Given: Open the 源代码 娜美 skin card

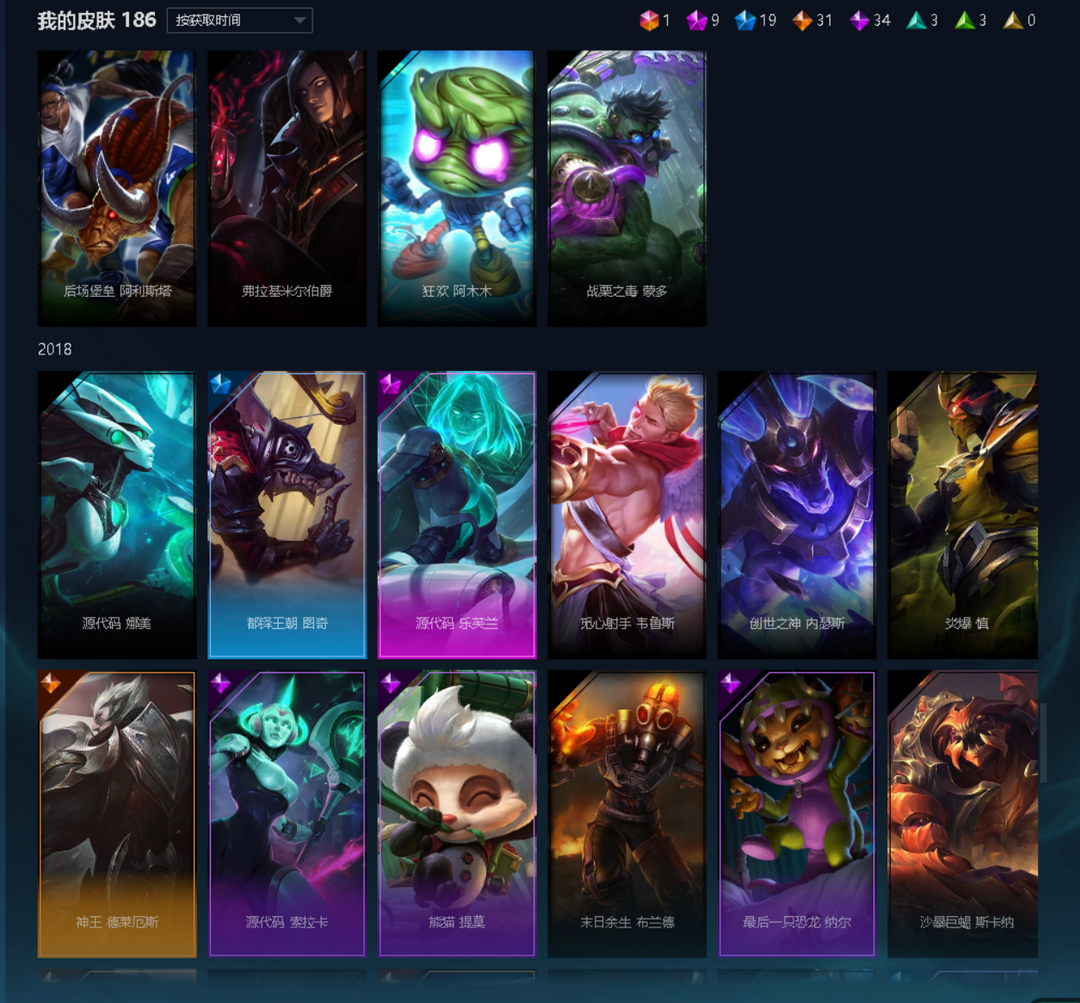Looking at the screenshot, I should [116, 515].
